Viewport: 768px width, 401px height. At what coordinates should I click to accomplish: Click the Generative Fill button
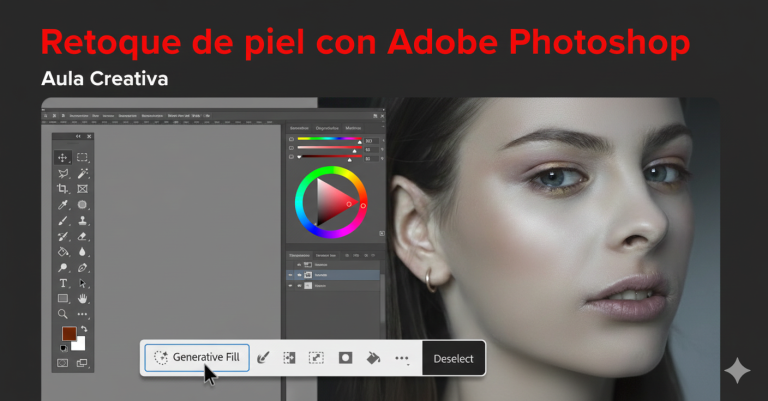pyautogui.click(x=197, y=357)
